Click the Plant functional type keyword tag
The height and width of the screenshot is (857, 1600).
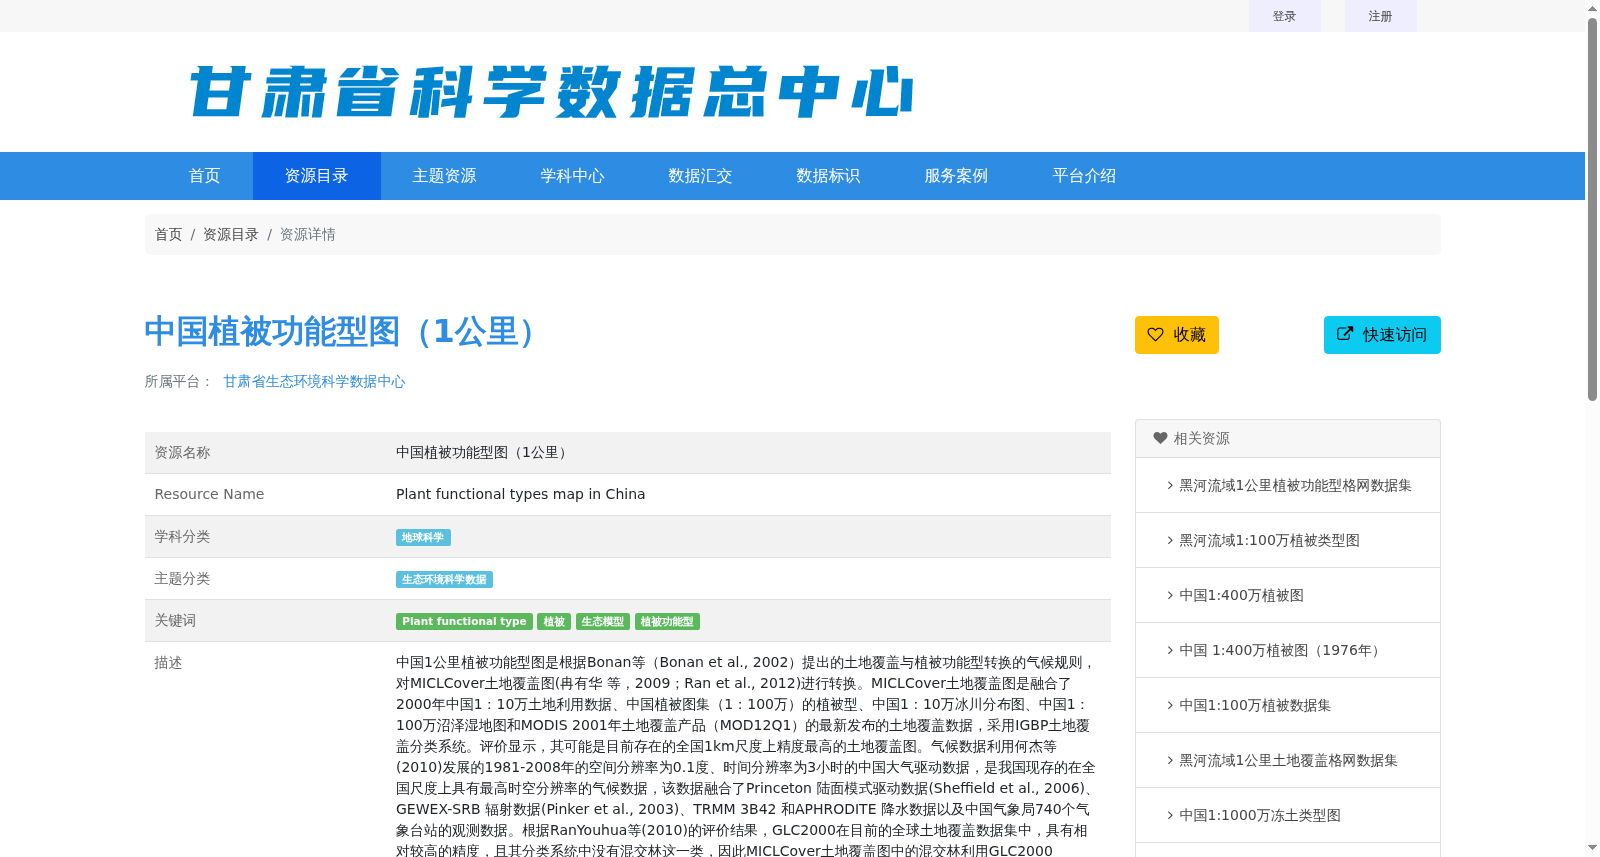(x=464, y=621)
